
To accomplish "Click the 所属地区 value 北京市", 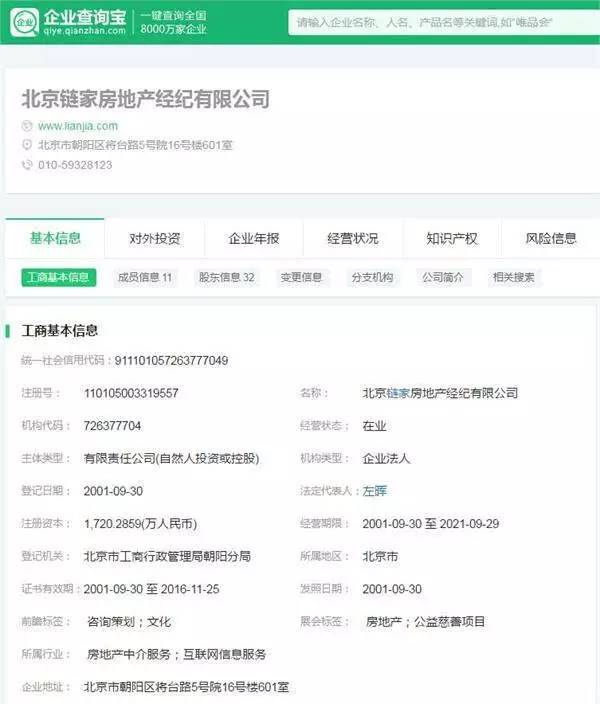I will pyautogui.click(x=380, y=556).
